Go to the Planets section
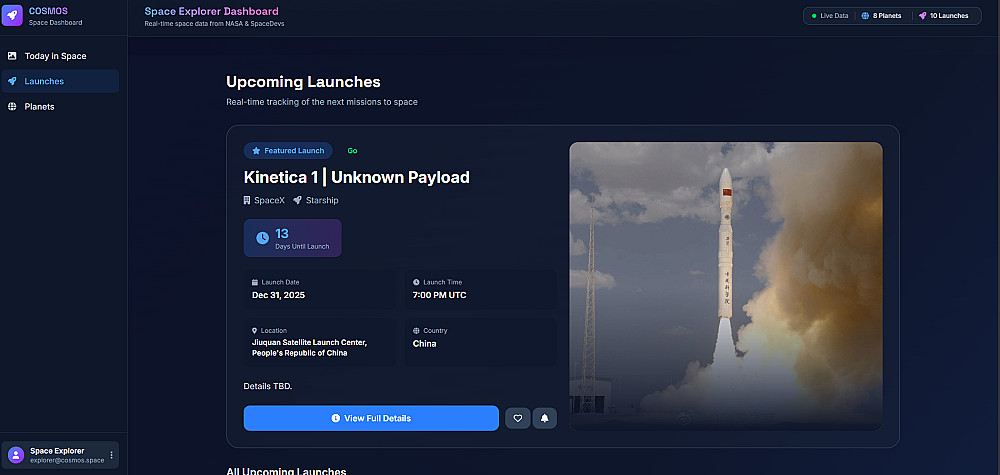This screenshot has height=475, width=1000. (60, 107)
